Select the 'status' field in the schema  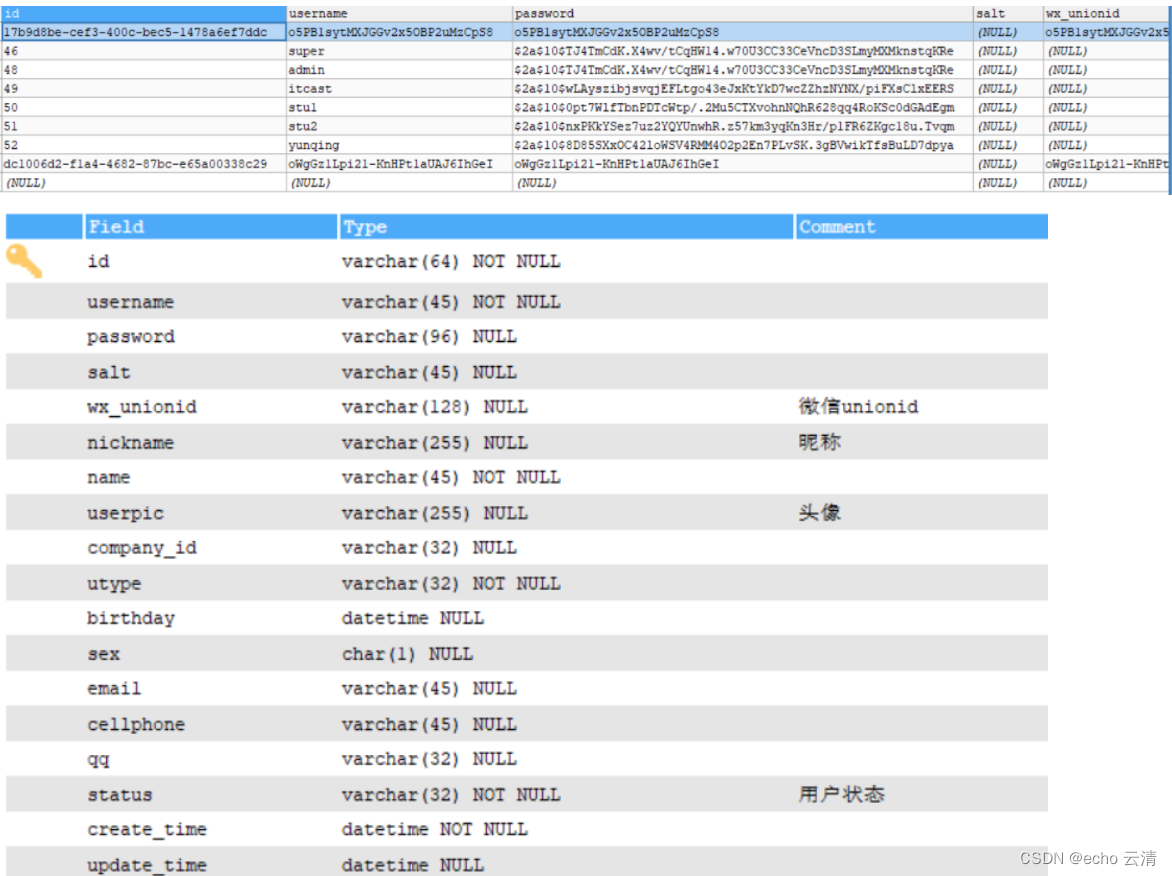[120, 795]
